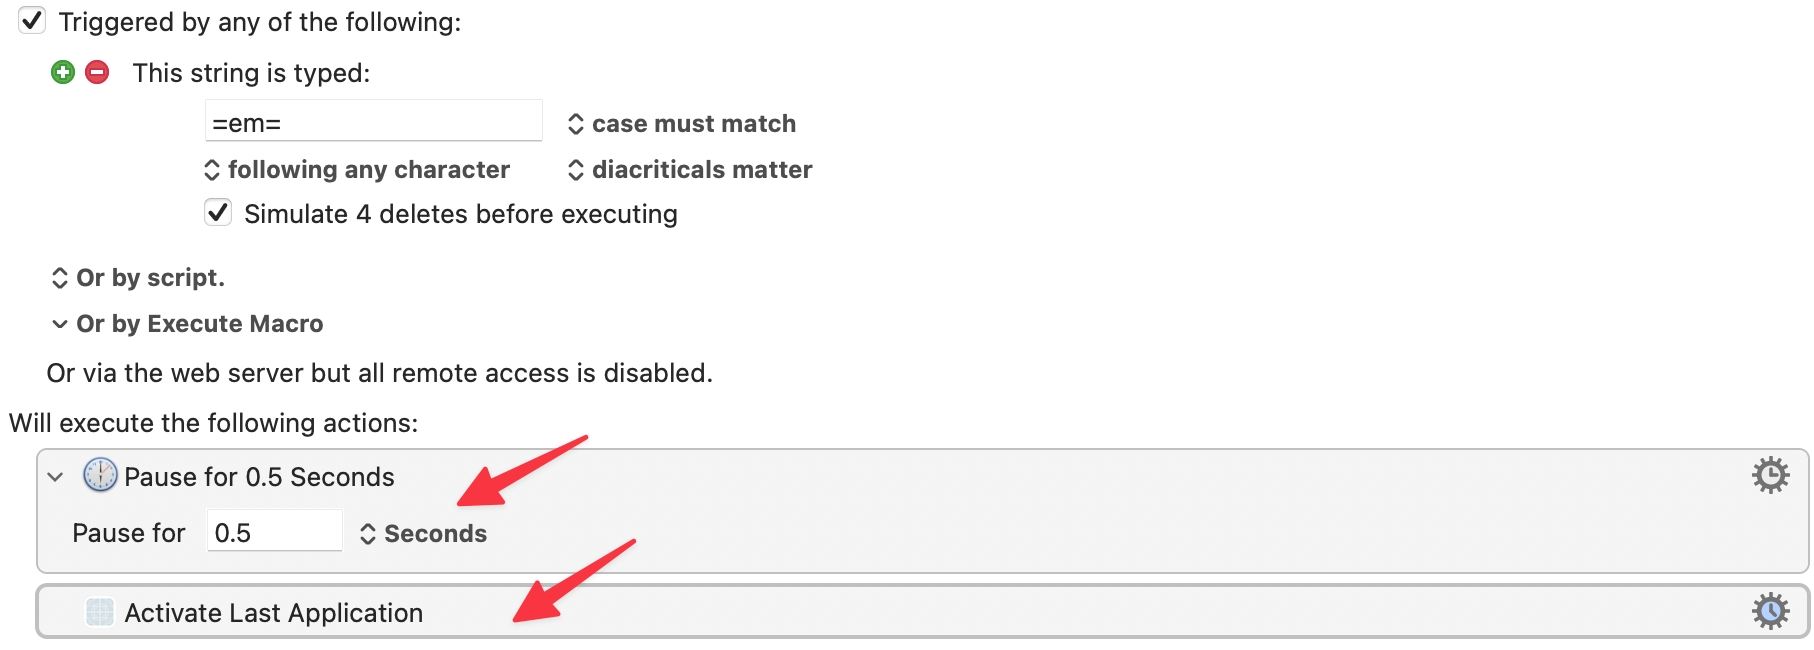Click the typed string field containing =em=
Image resolution: width=1814 pixels, height=650 pixels.
pos(373,123)
